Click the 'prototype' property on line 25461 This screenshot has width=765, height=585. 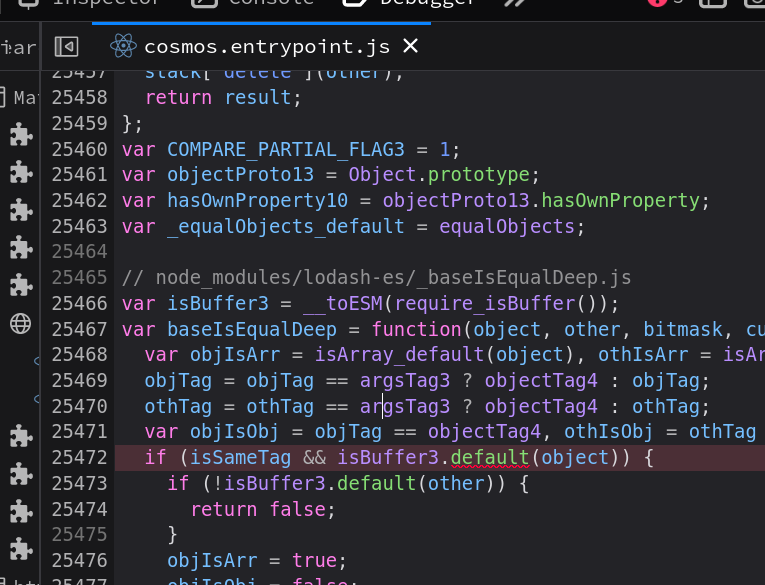click(x=479, y=175)
